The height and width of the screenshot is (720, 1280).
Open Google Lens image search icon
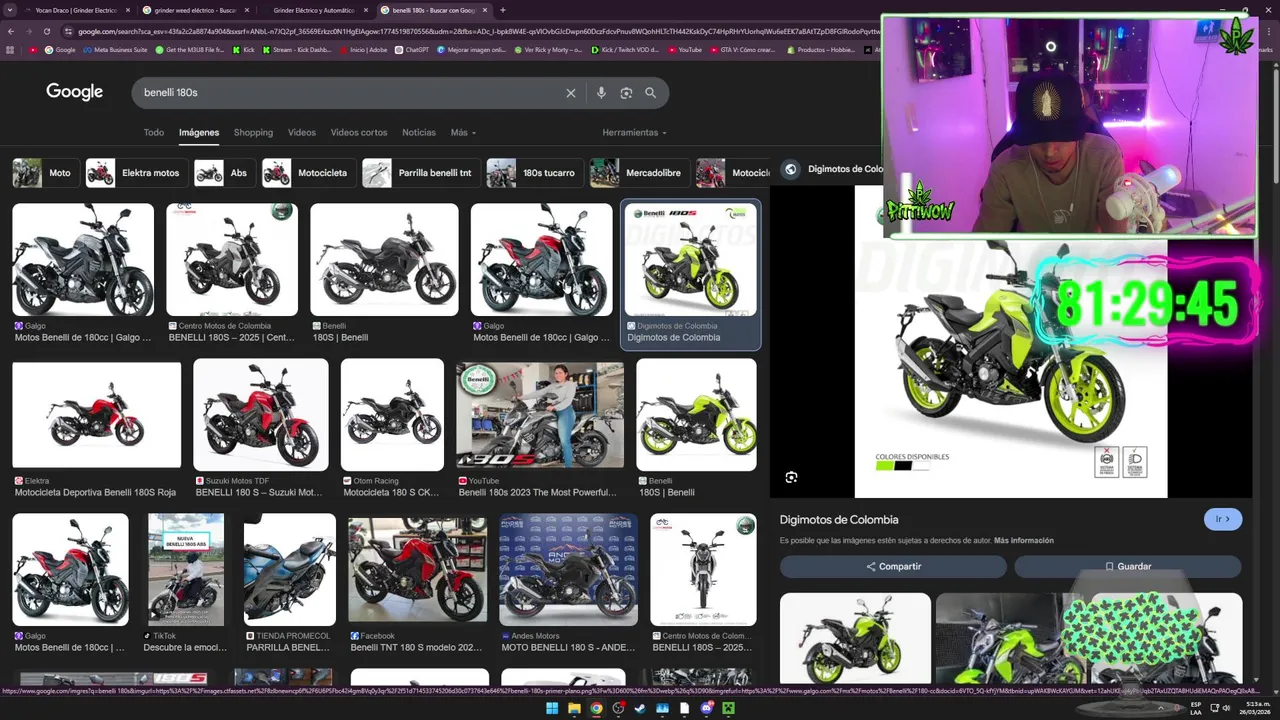click(626, 93)
